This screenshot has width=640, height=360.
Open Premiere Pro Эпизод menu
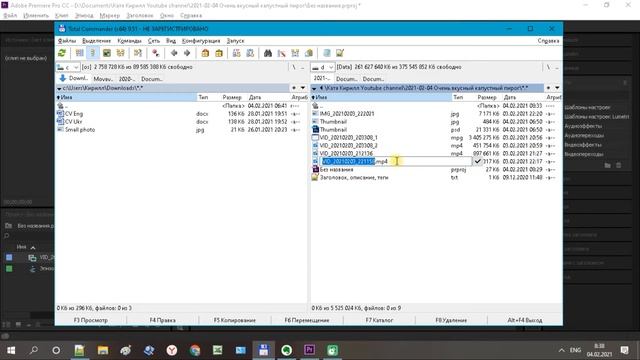pyautogui.click(x=84, y=16)
